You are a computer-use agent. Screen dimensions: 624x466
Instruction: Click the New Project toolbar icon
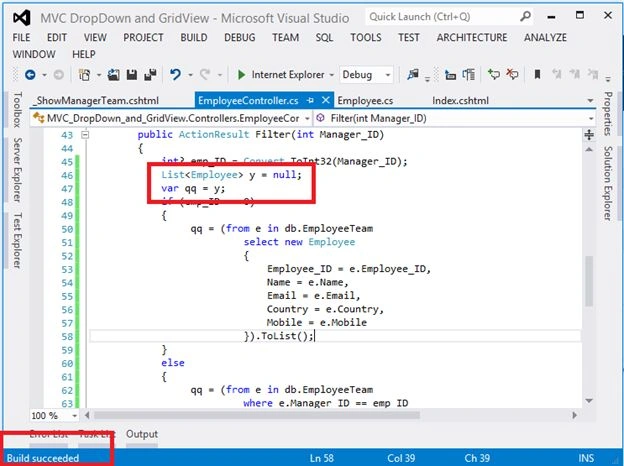point(84,74)
